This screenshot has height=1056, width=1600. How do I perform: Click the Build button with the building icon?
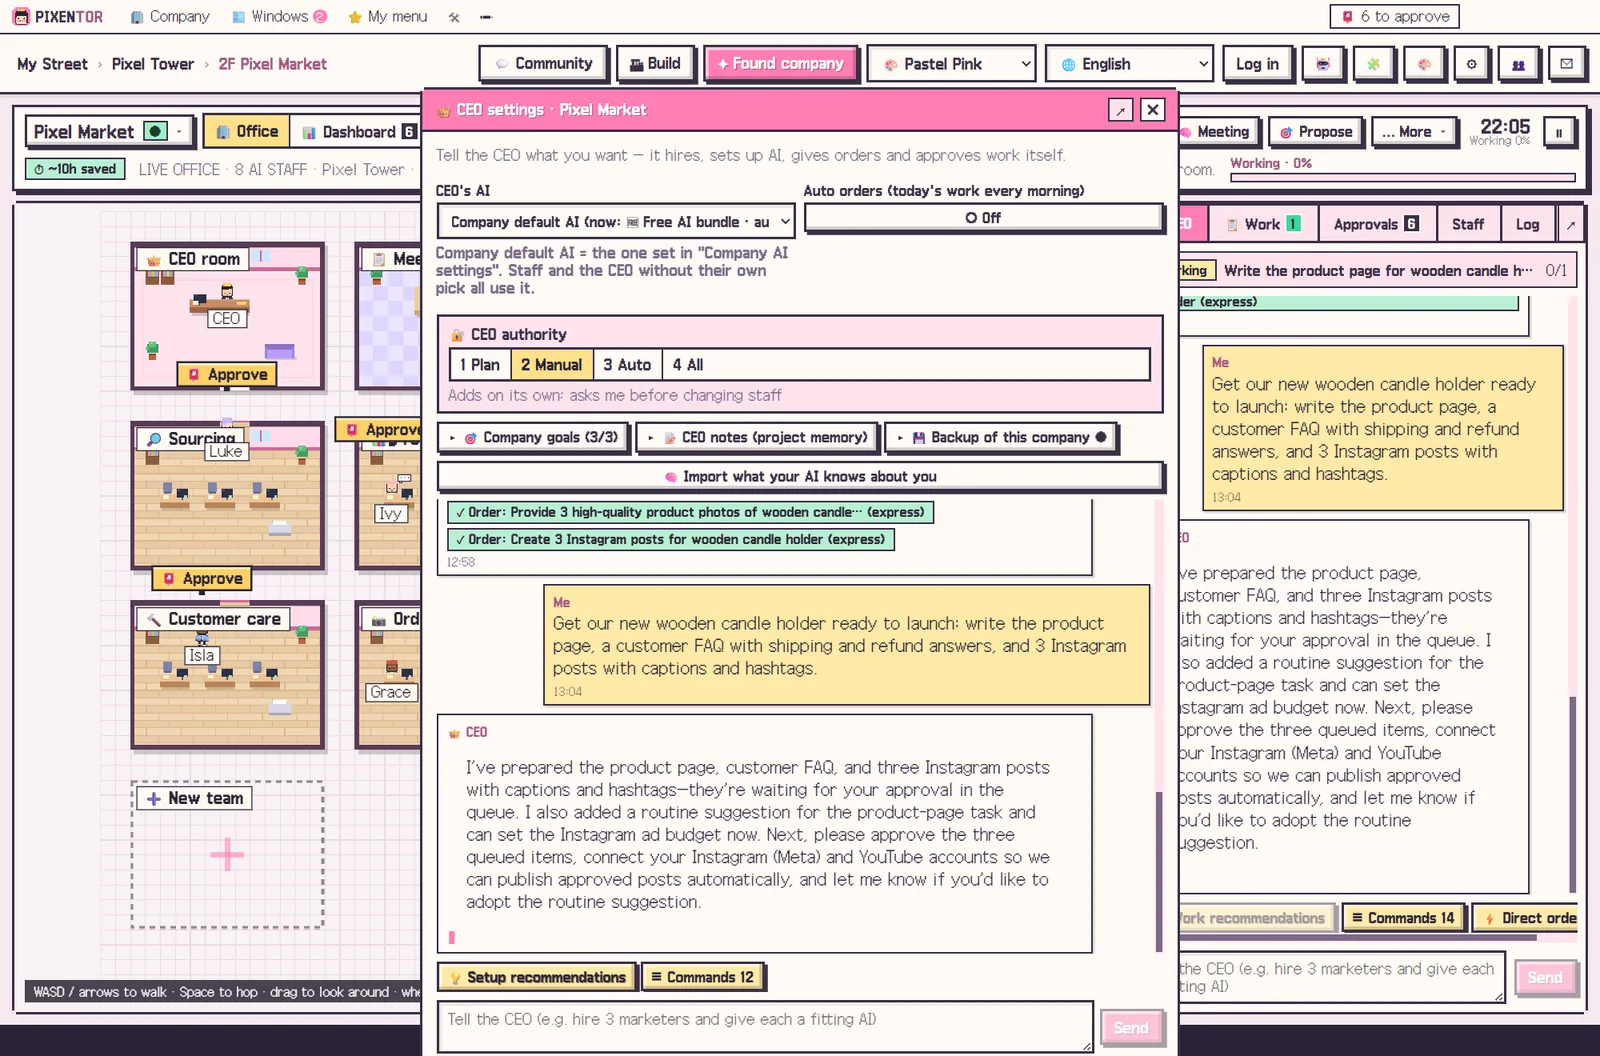pos(655,64)
